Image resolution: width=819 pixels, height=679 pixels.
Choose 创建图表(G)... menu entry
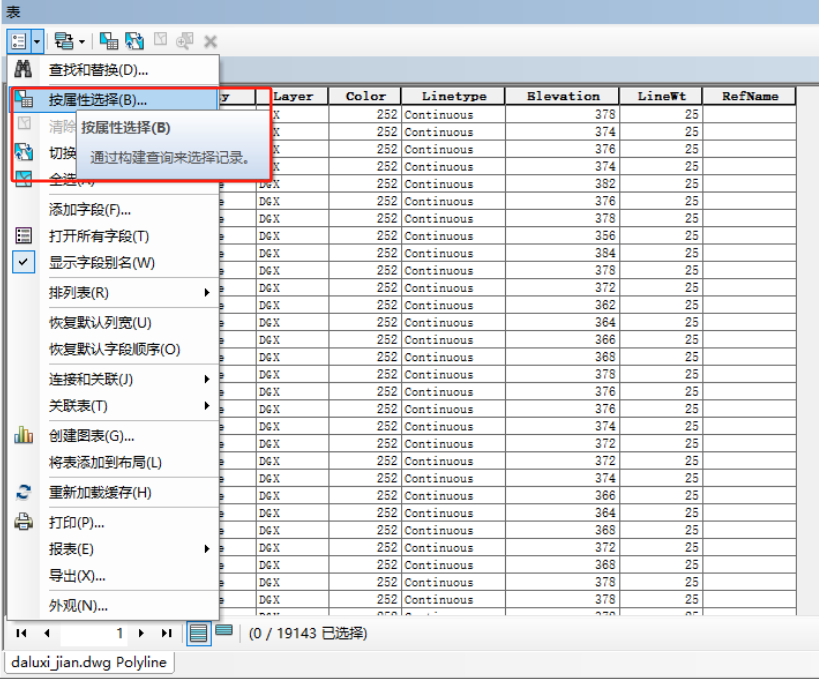(114, 436)
